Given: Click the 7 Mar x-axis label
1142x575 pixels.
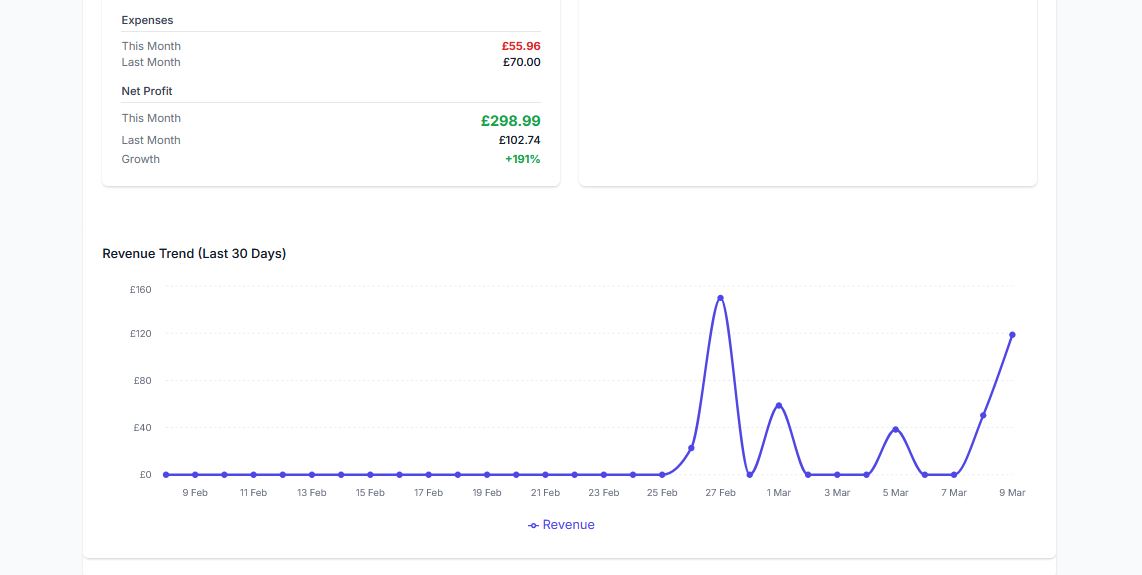Looking at the screenshot, I should click(953, 493).
